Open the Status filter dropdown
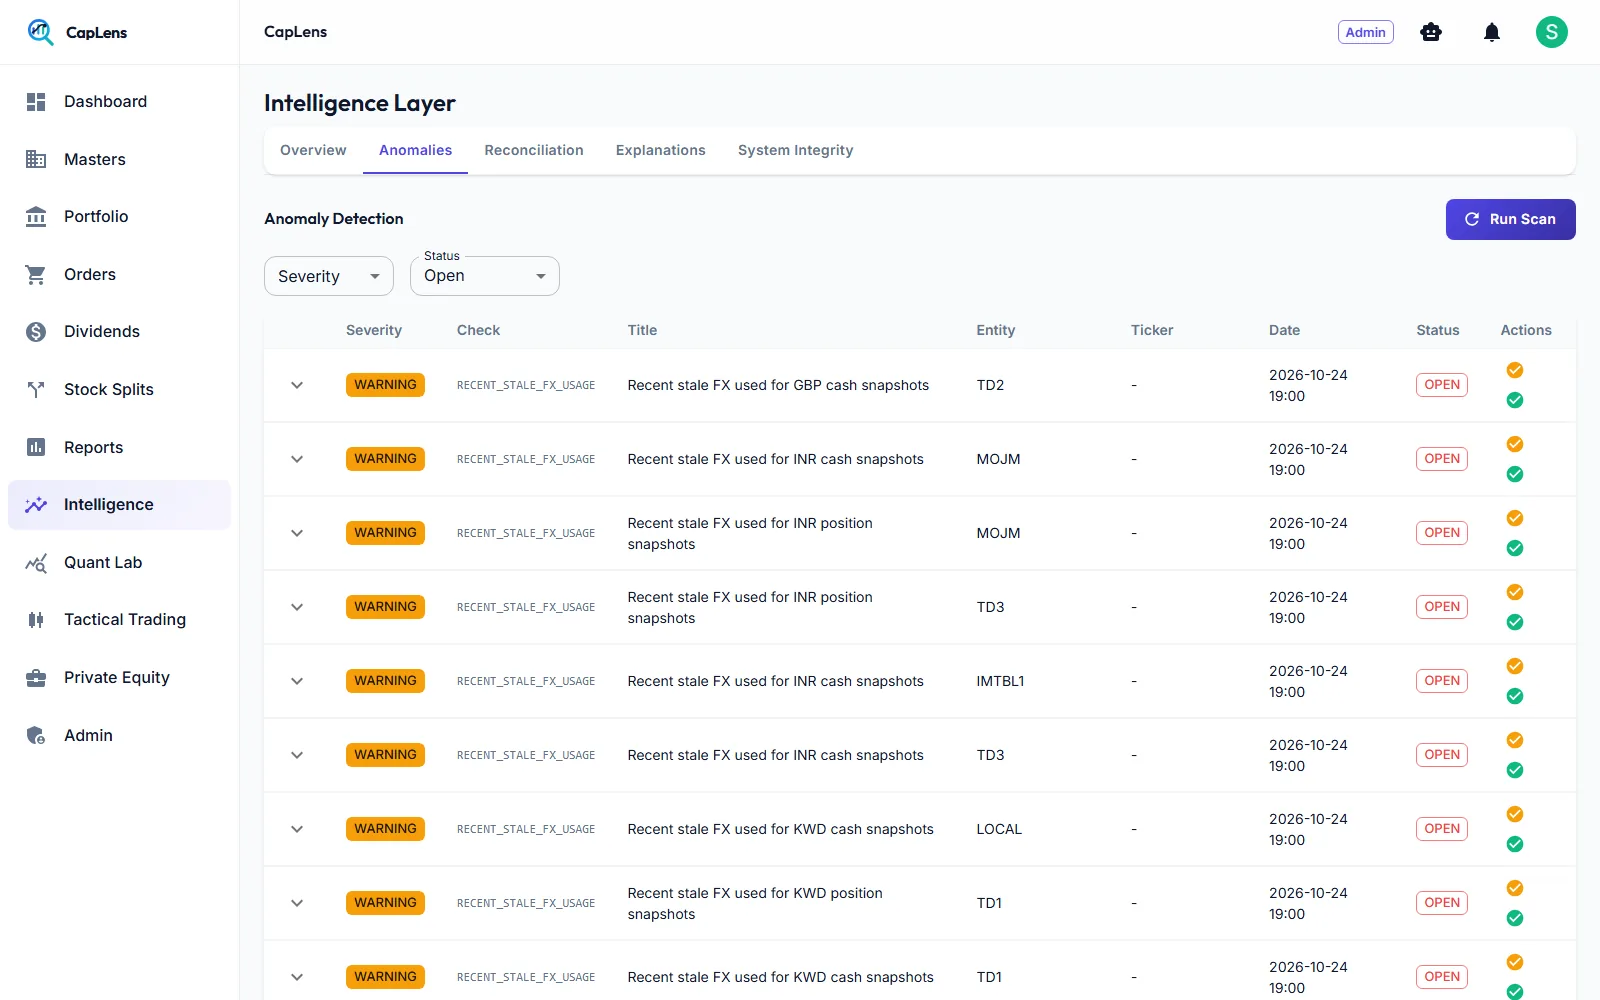The width and height of the screenshot is (1600, 1000). [x=485, y=276]
